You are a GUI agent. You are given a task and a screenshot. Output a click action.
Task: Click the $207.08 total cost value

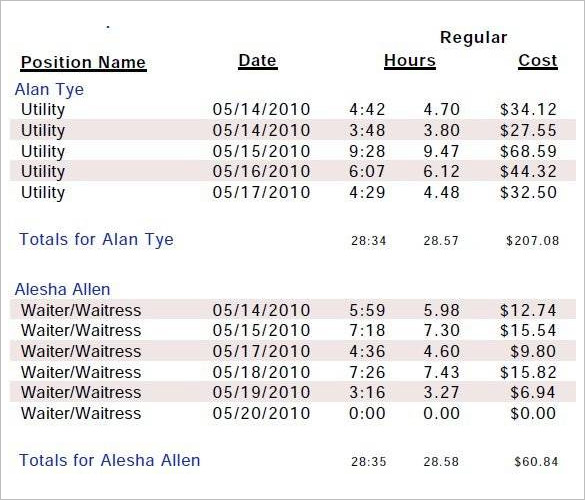click(x=532, y=241)
